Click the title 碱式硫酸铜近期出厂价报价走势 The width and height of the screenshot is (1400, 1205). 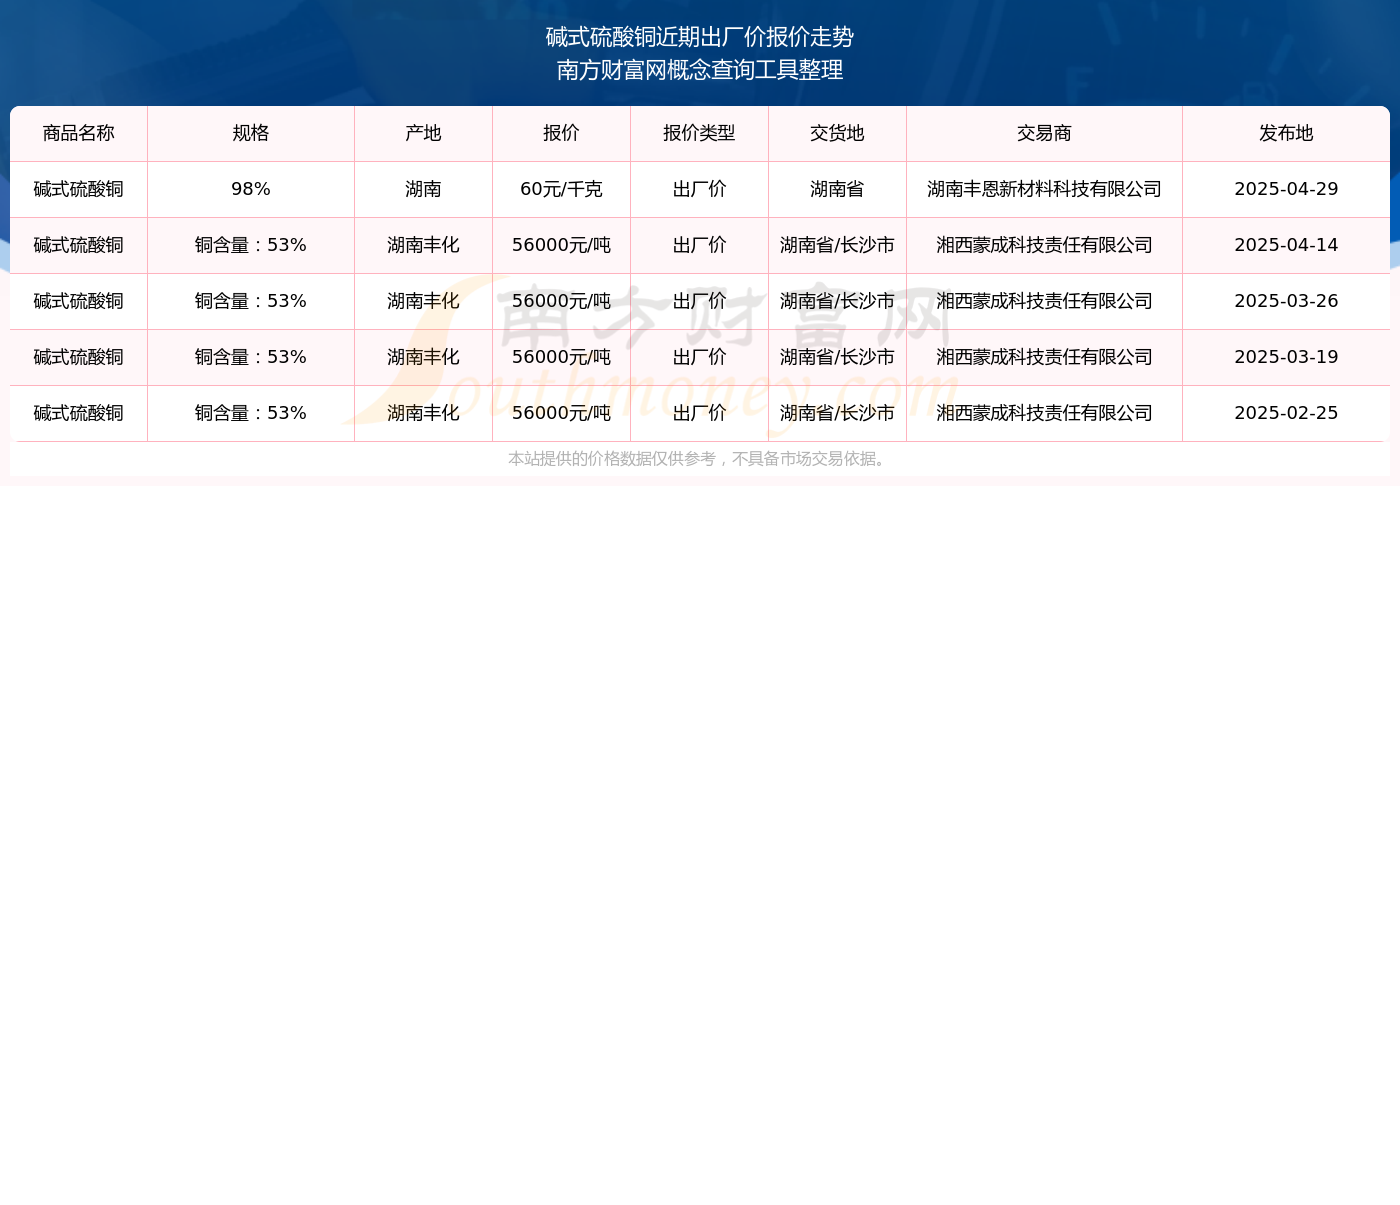point(700,37)
